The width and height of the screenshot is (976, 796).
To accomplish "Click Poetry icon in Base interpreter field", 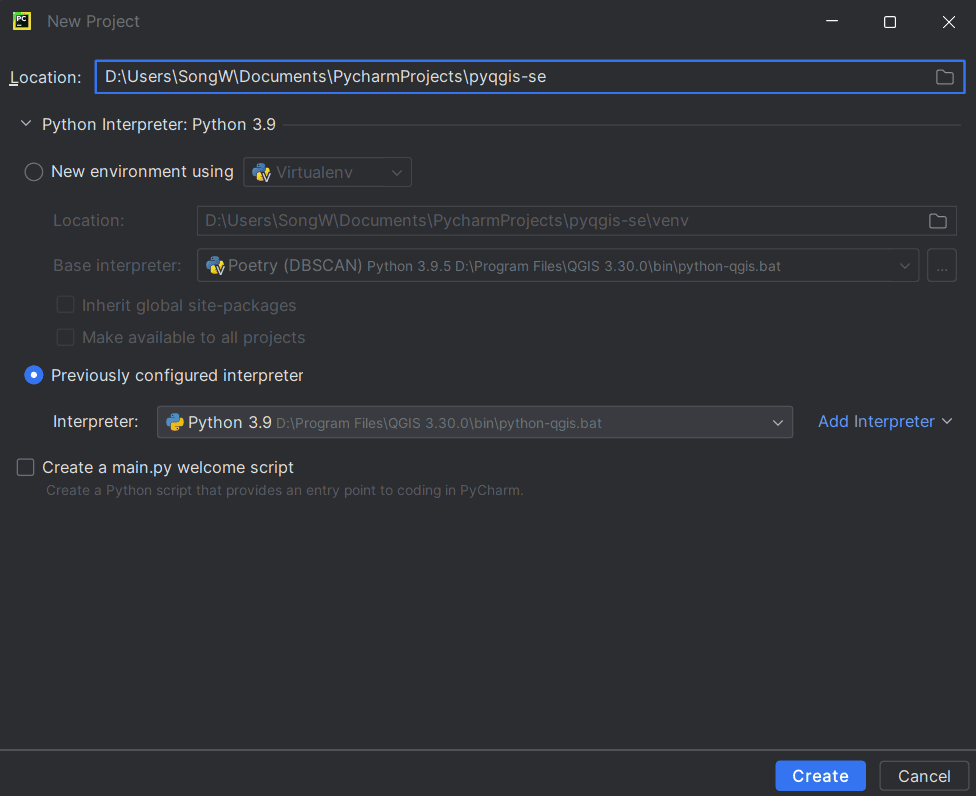I will click(215, 266).
